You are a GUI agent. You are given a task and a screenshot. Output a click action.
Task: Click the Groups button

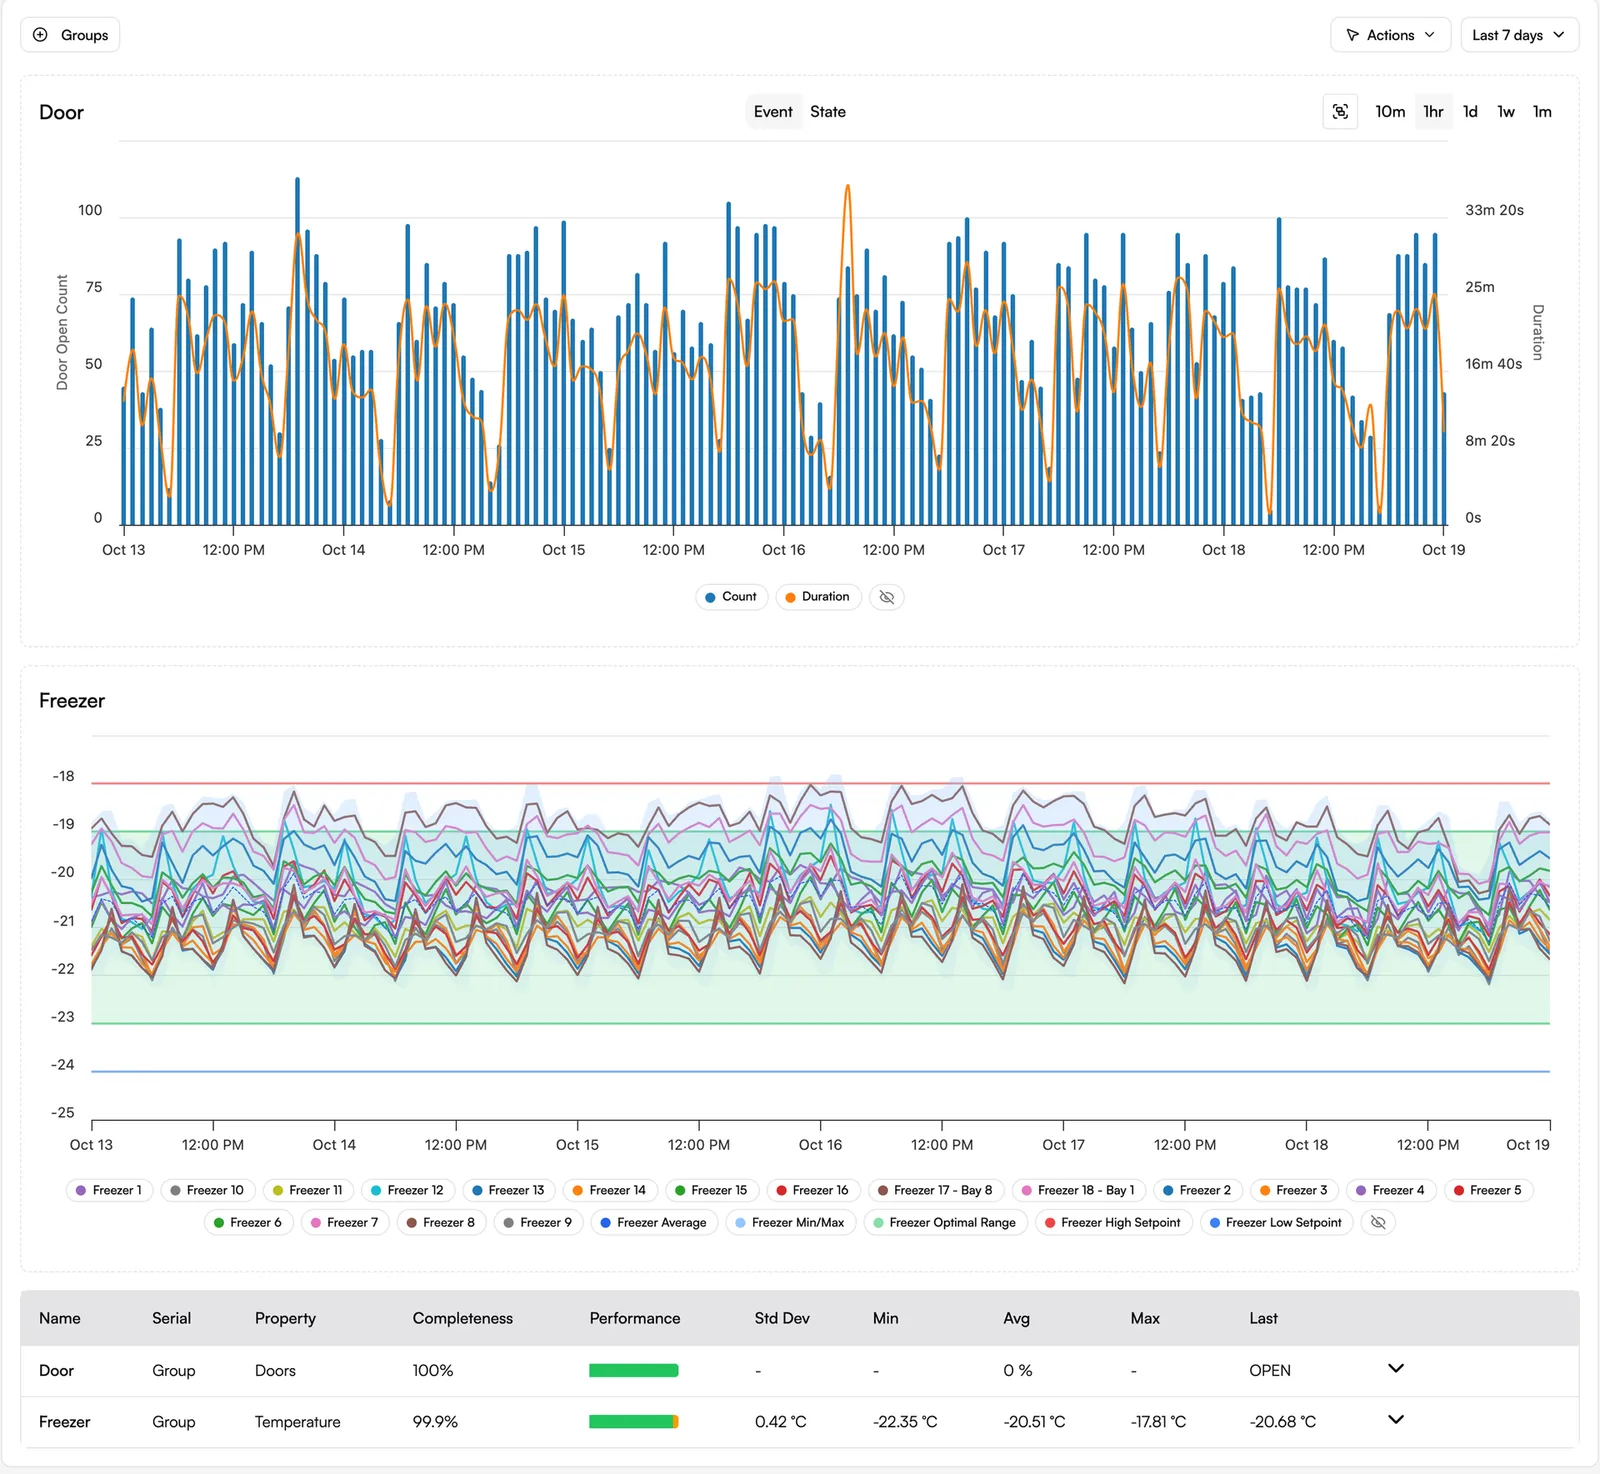(x=70, y=35)
